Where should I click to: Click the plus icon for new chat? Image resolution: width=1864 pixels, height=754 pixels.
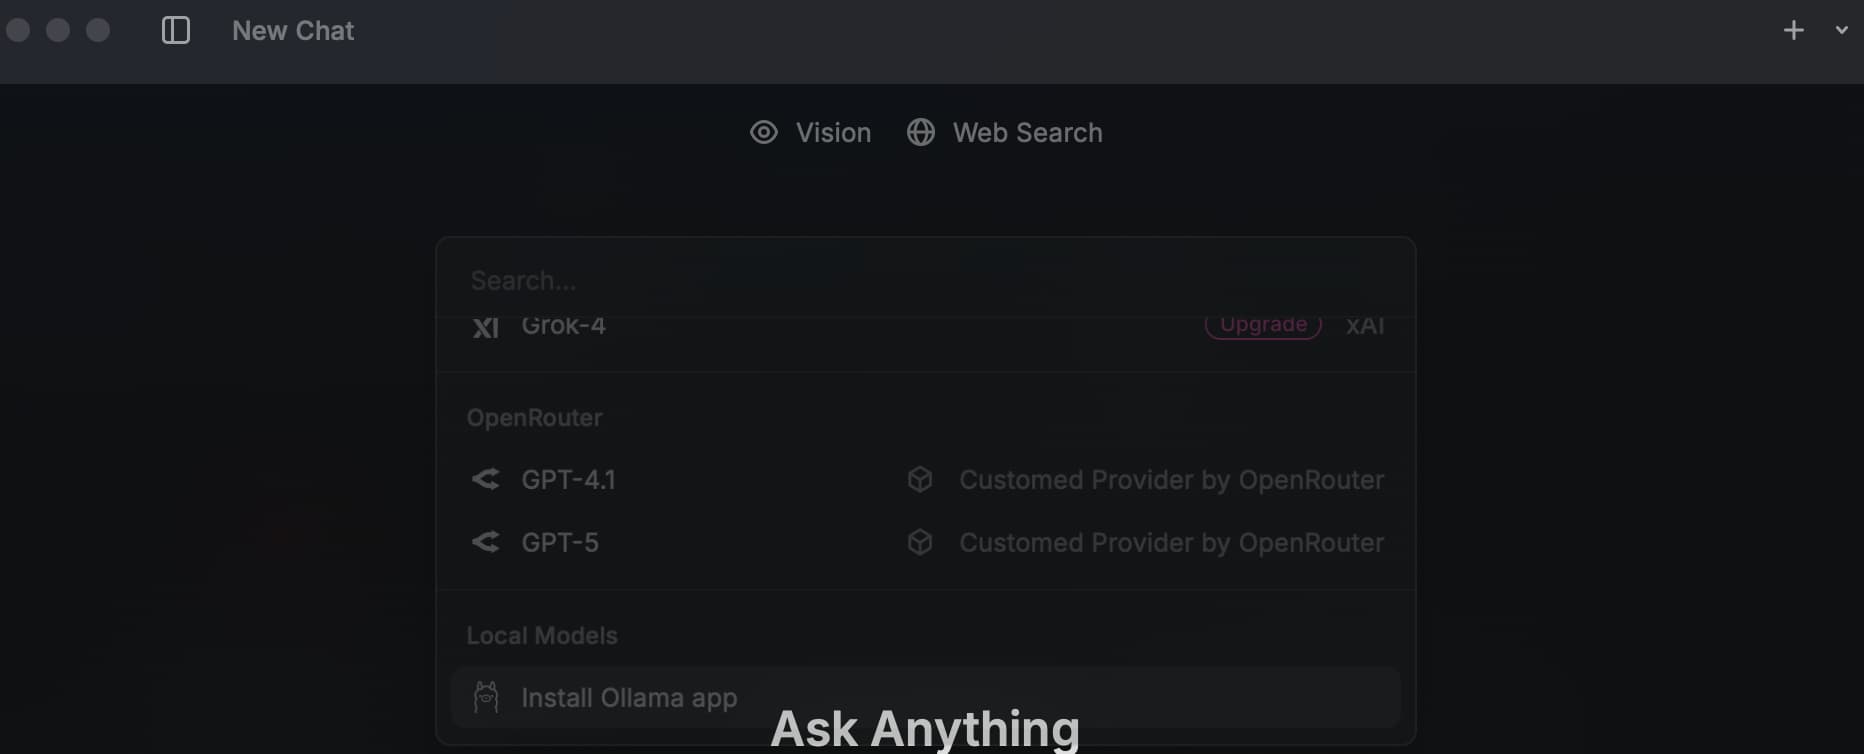click(x=1794, y=30)
